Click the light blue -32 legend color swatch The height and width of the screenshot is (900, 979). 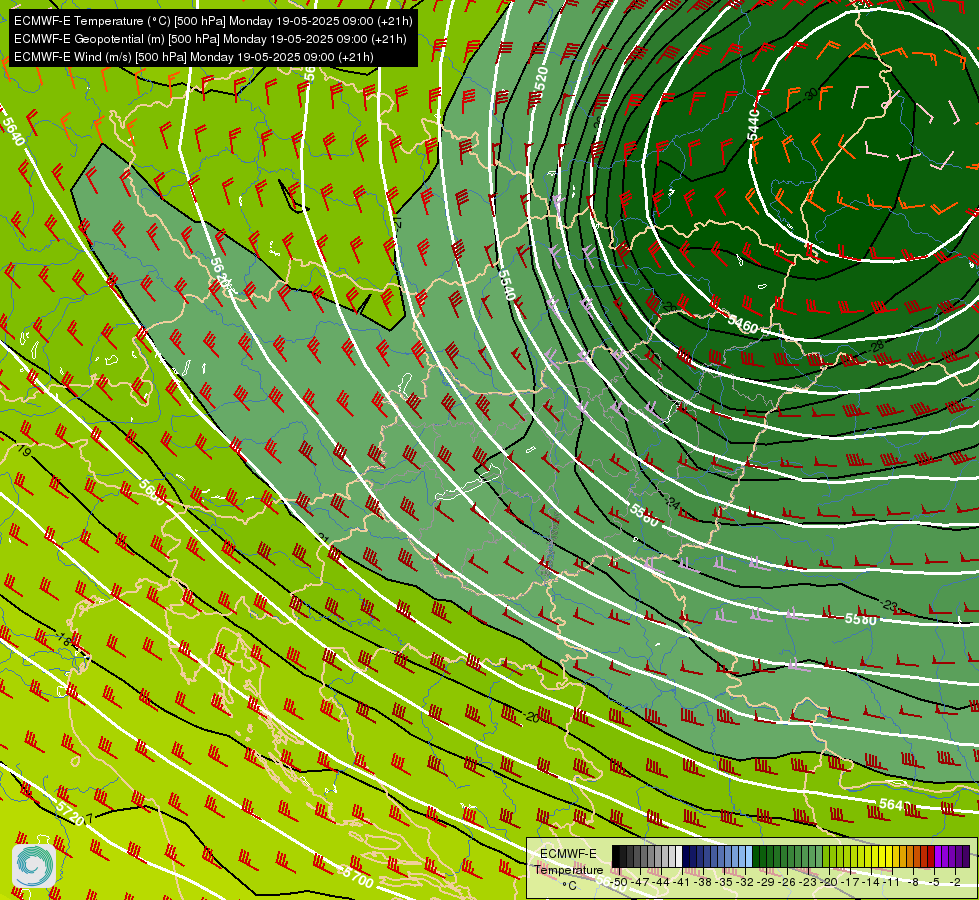click(x=749, y=856)
